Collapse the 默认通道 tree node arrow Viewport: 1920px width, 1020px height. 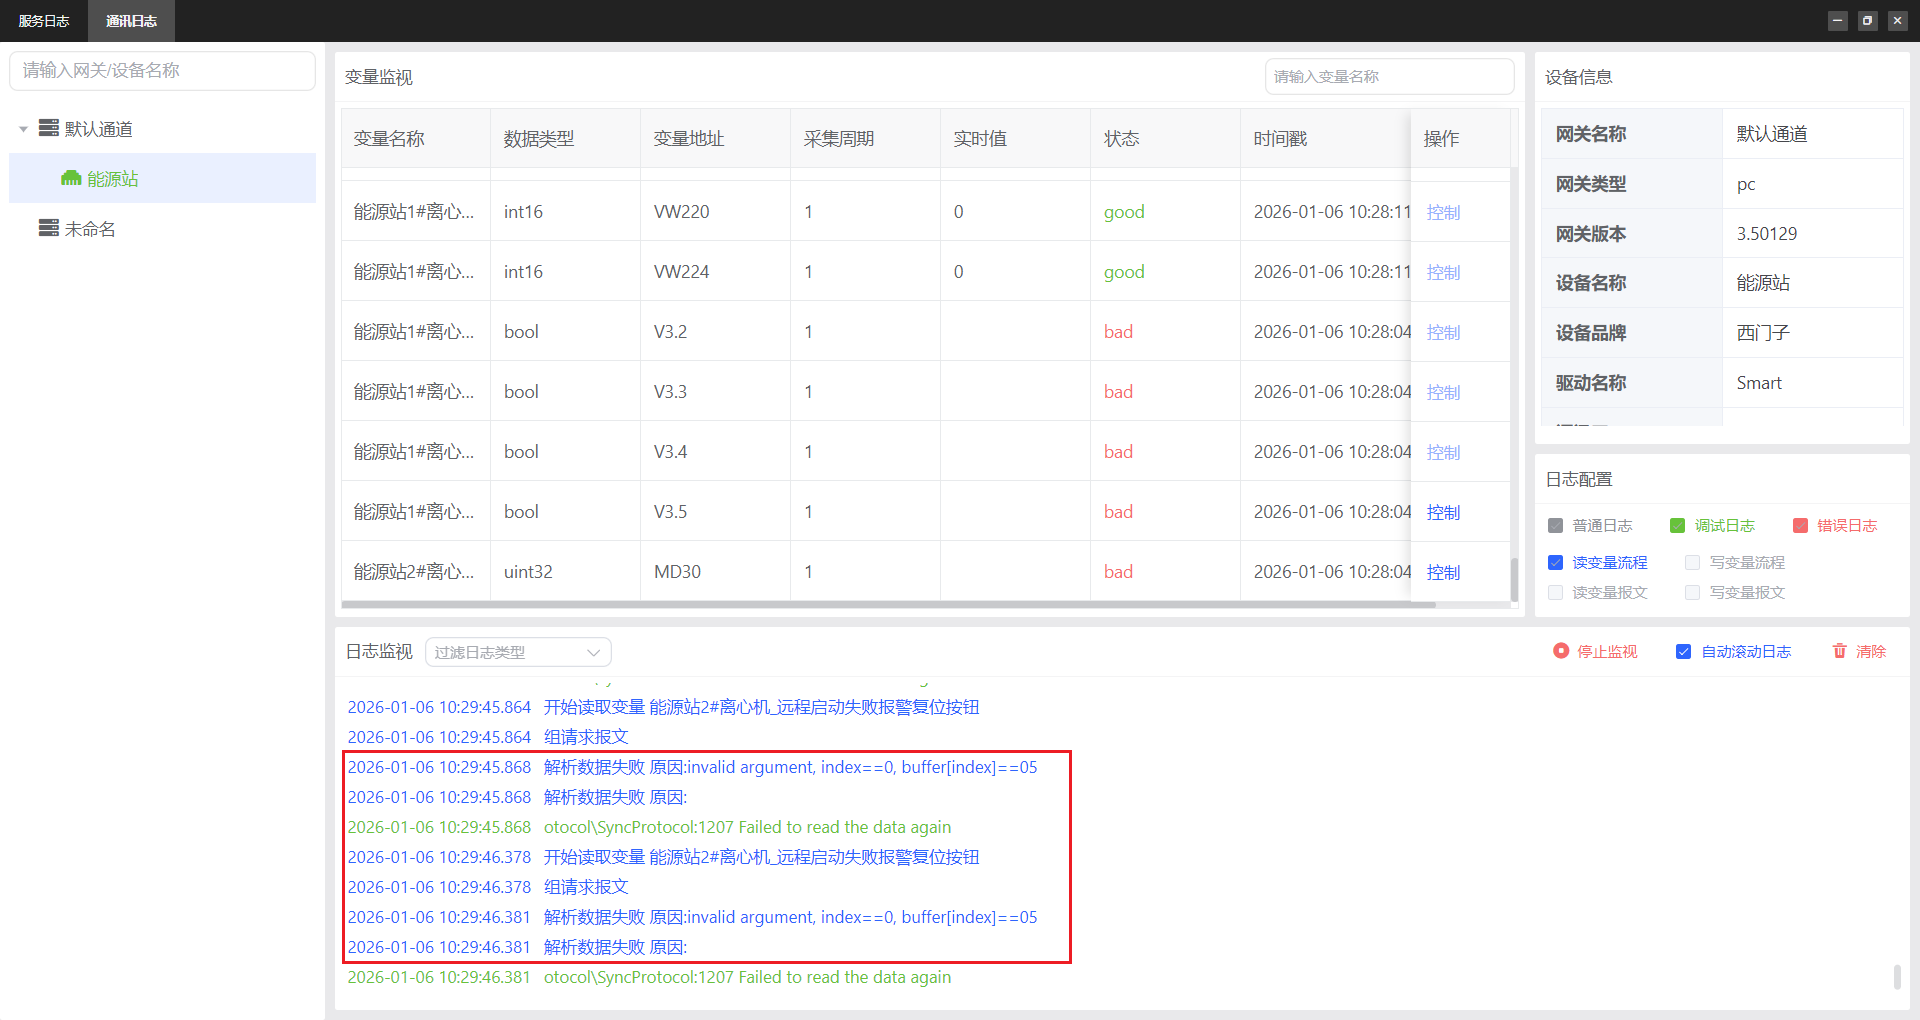pos(24,129)
